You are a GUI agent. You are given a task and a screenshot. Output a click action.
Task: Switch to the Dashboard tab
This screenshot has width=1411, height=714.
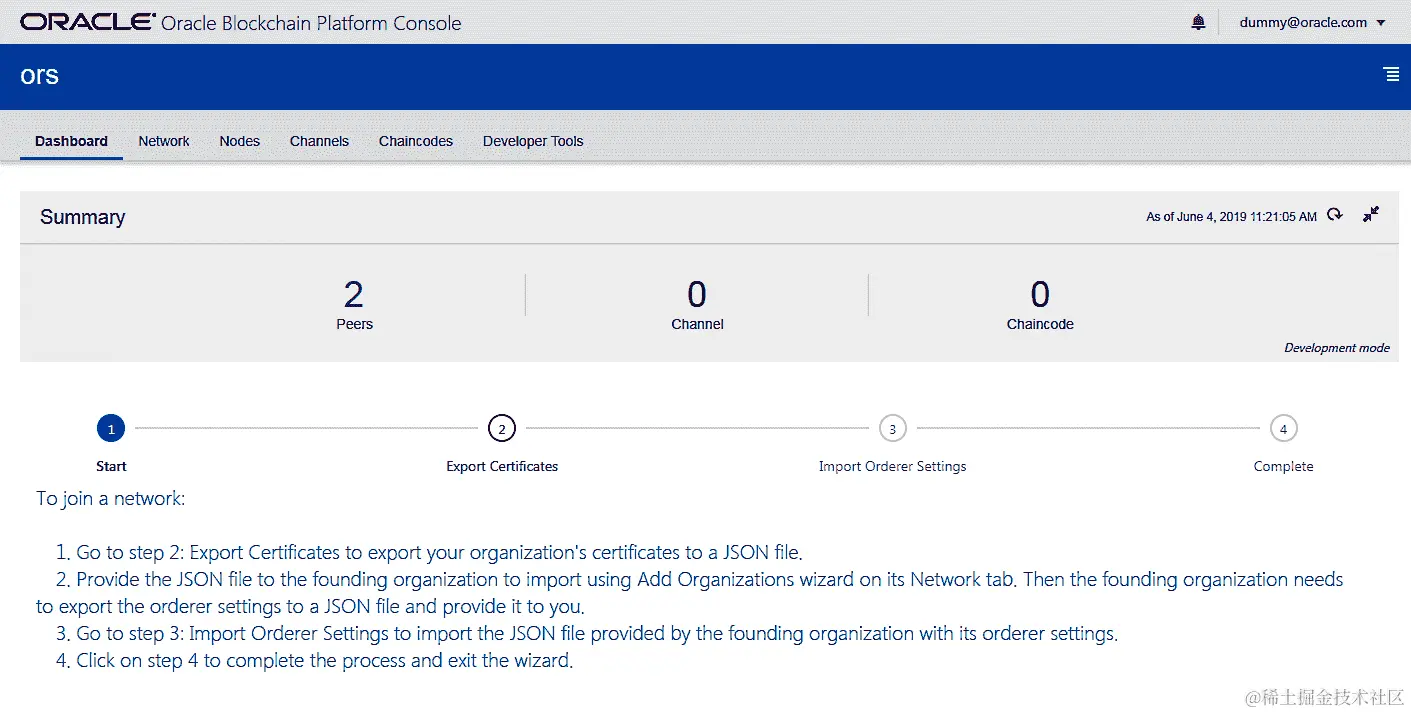(71, 141)
